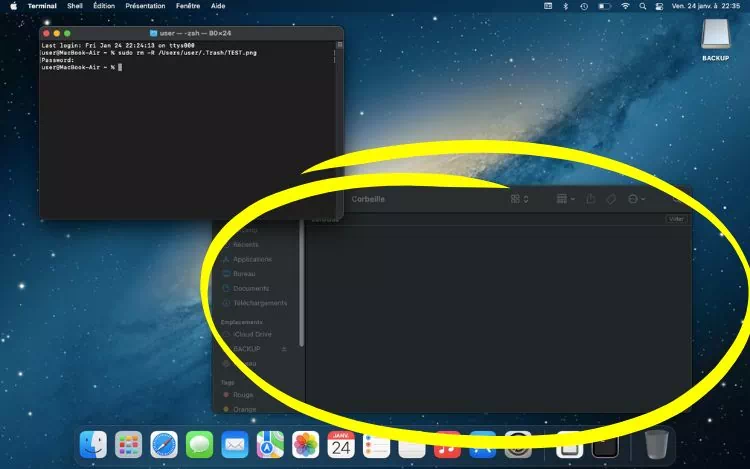Select the Rouge tag in the sidebar
Viewport: 750px width, 469px height.
(243, 395)
